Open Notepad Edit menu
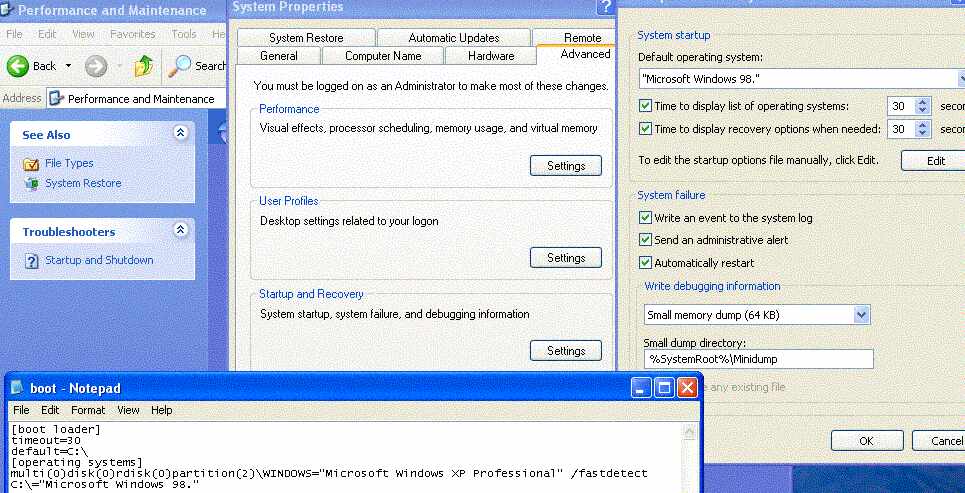Screen dimensions: 965x493 click(x=50, y=410)
